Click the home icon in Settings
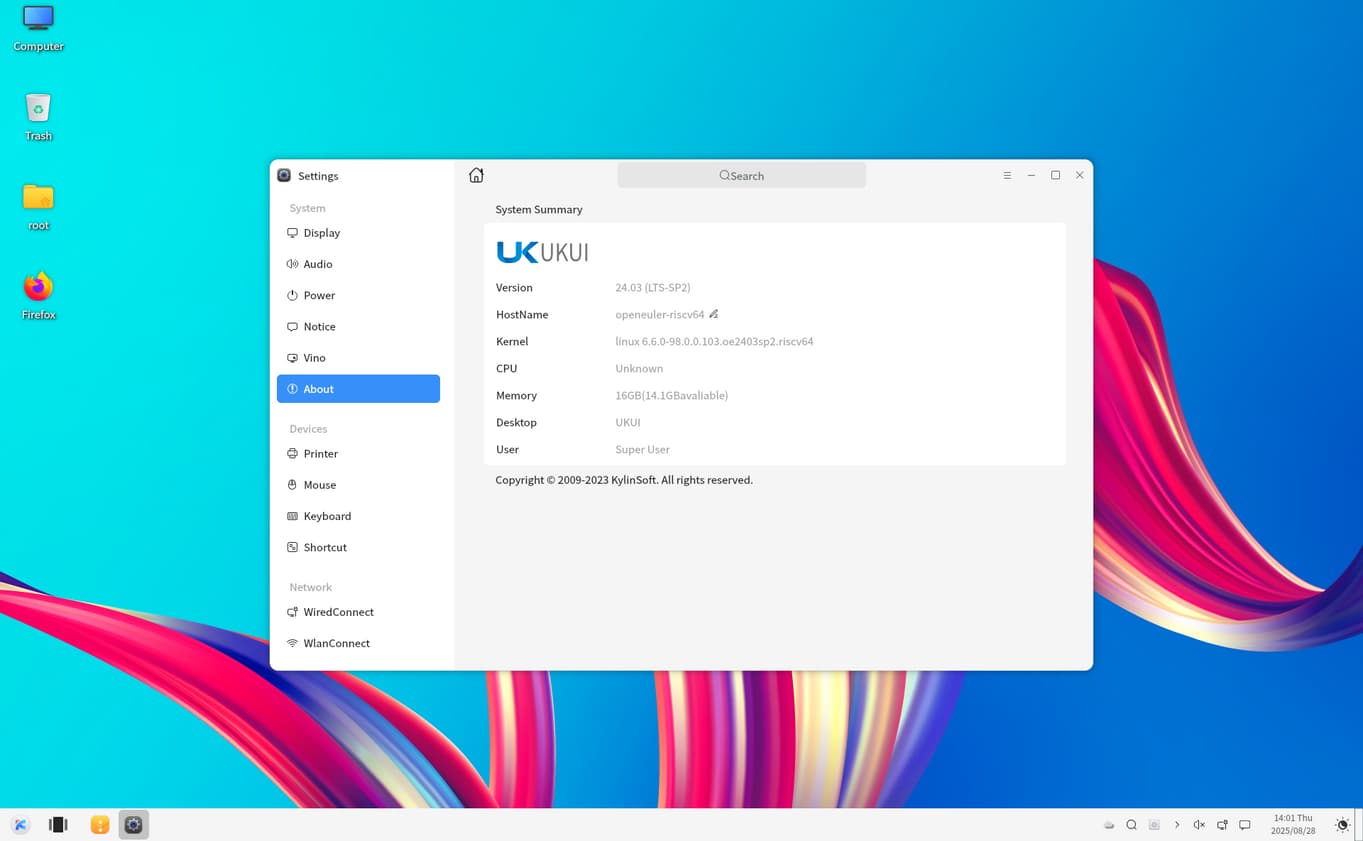The height and width of the screenshot is (841, 1363). [x=476, y=175]
